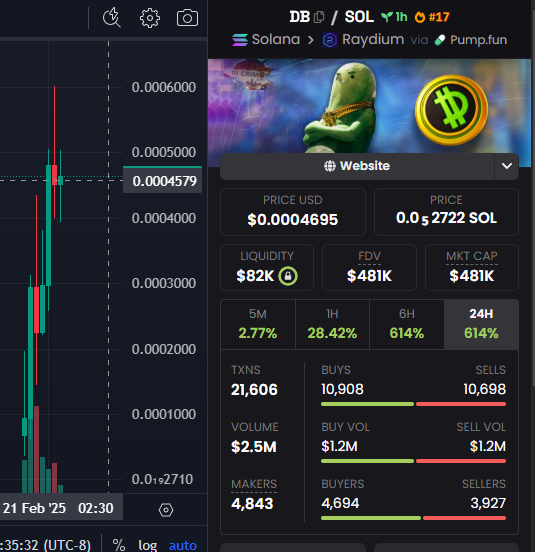The height and width of the screenshot is (552, 535).
Task: Take a chart snapshot with the camera icon
Action: (187, 18)
